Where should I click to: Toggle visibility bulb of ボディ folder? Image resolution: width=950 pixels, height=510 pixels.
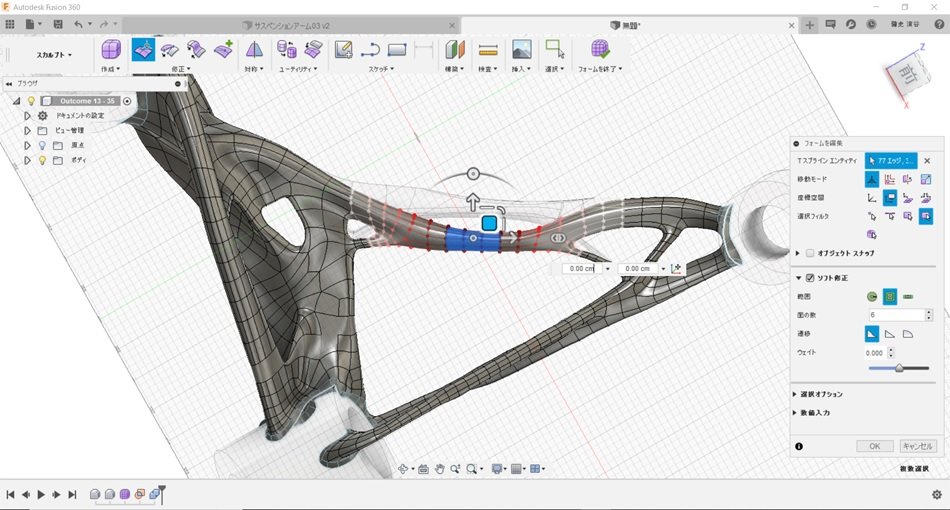43,159
